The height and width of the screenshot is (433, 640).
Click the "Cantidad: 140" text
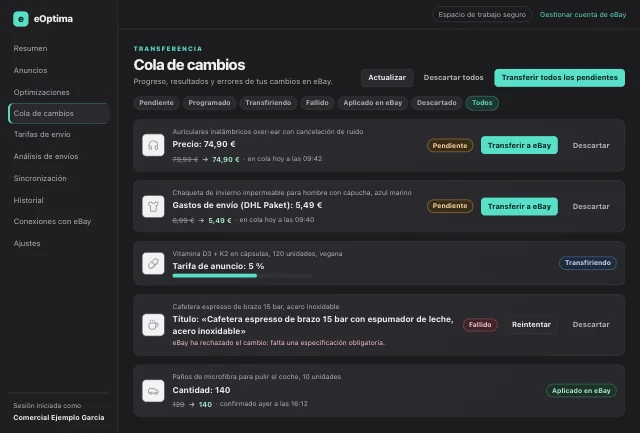coord(201,390)
